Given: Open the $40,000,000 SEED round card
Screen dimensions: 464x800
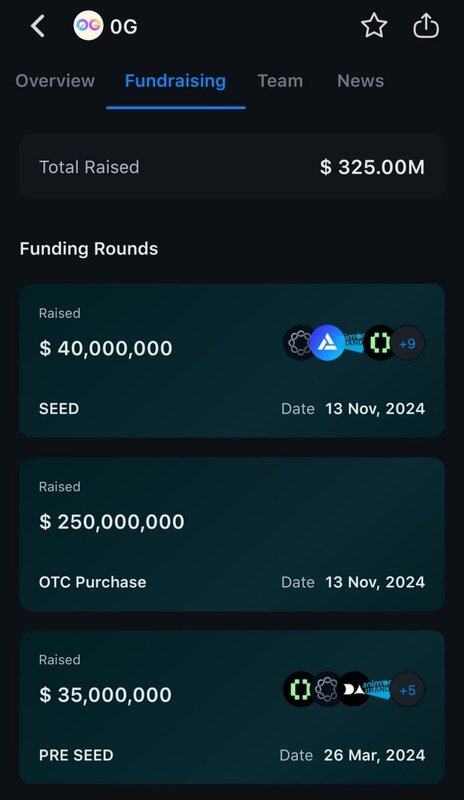Looking at the screenshot, I should pyautogui.click(x=232, y=361).
